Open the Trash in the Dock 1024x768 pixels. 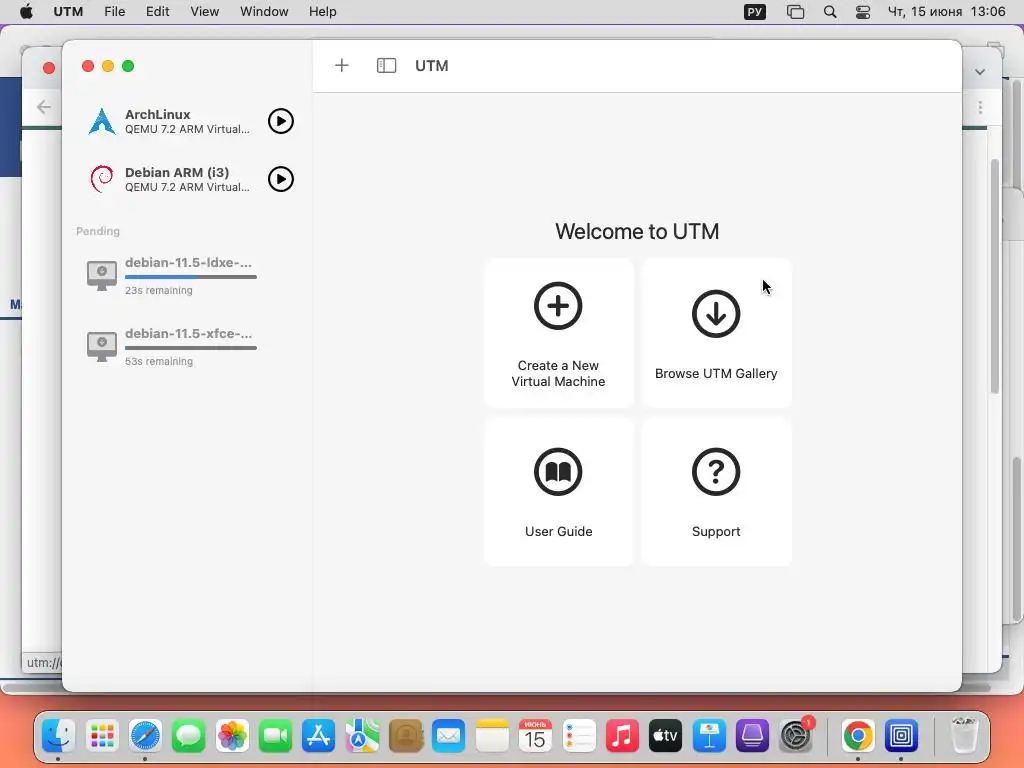[964, 735]
